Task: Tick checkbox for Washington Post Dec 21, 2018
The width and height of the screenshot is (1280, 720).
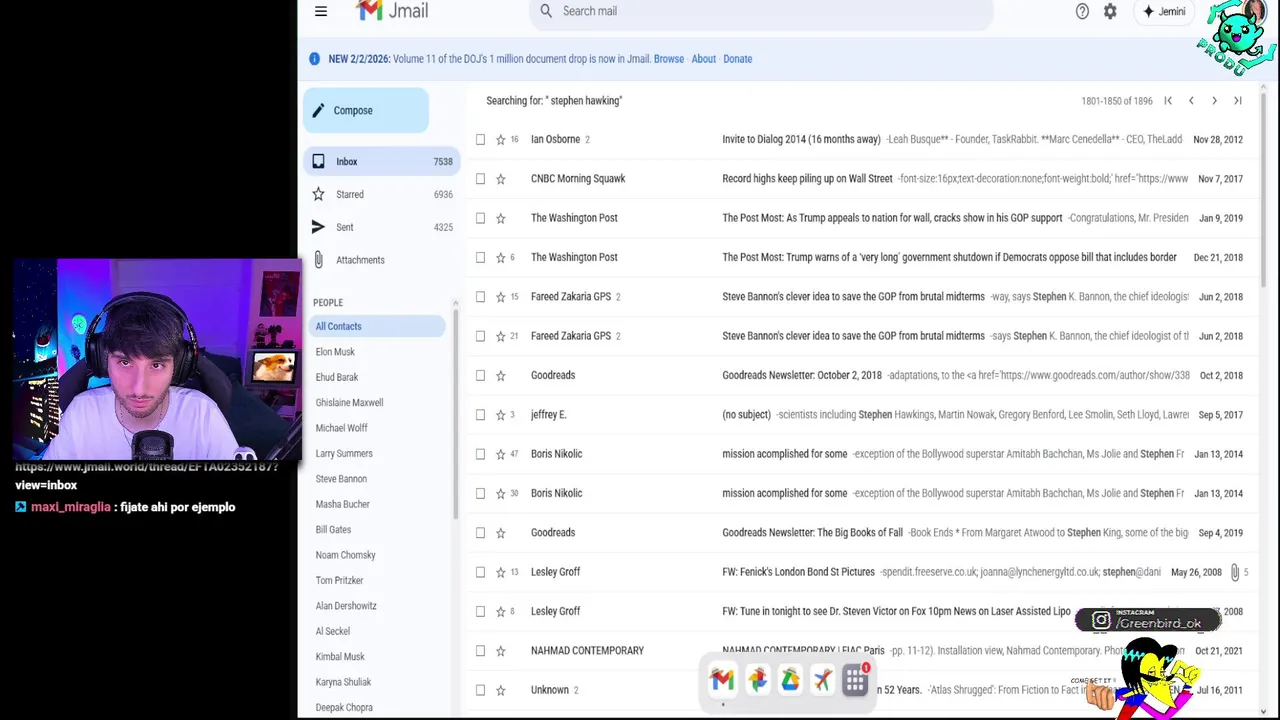Action: (x=480, y=258)
